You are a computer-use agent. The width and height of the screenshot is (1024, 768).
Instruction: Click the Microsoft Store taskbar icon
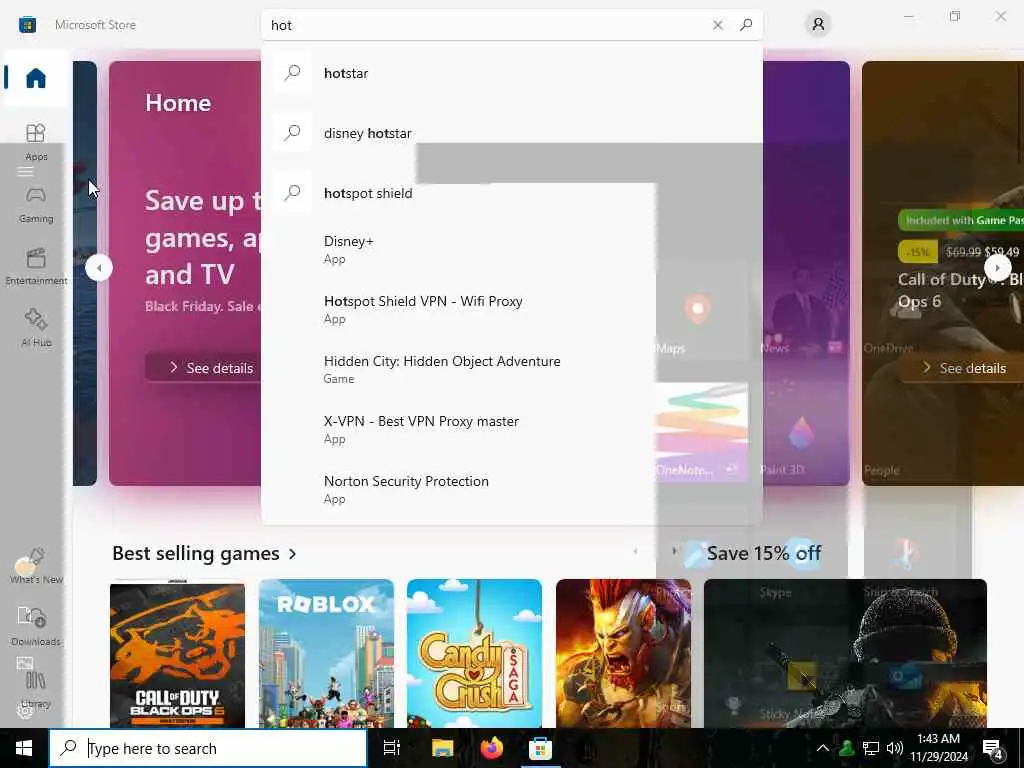pyautogui.click(x=540, y=748)
